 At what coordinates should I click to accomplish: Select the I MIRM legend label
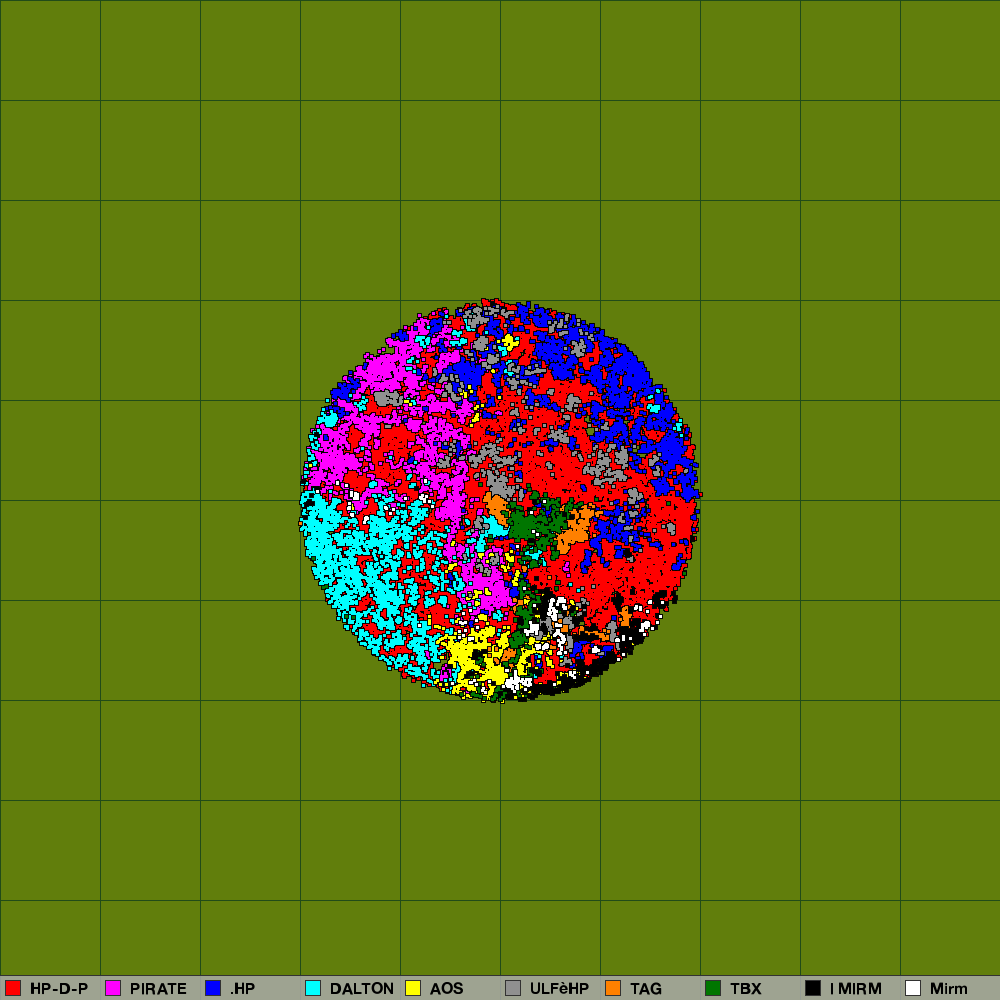pos(856,989)
